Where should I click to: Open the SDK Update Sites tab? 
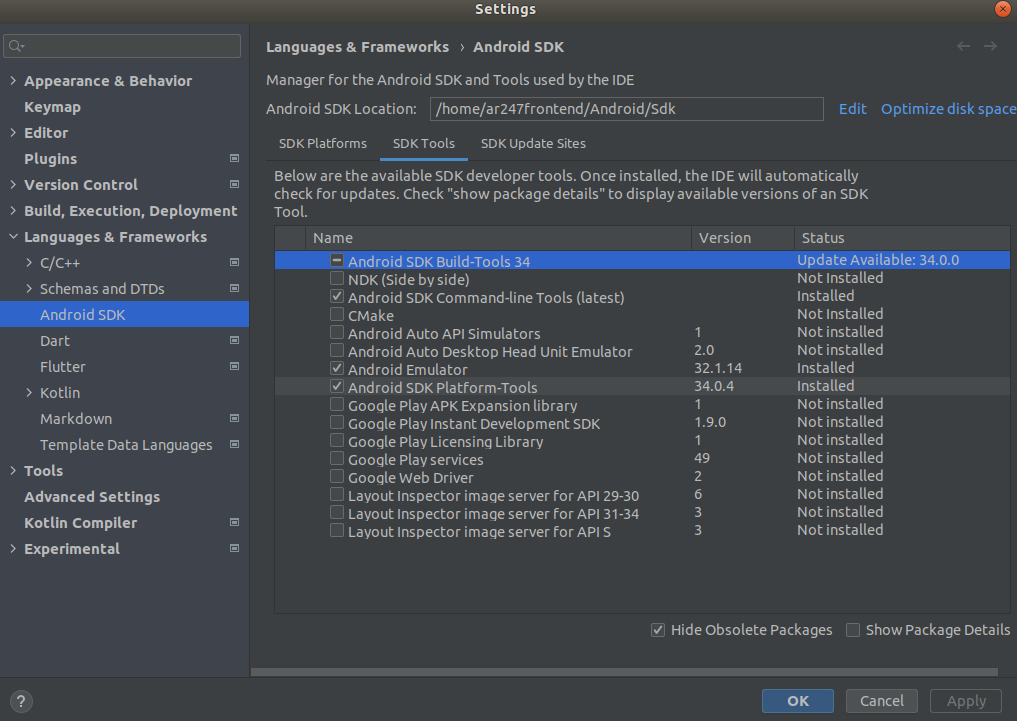click(533, 143)
